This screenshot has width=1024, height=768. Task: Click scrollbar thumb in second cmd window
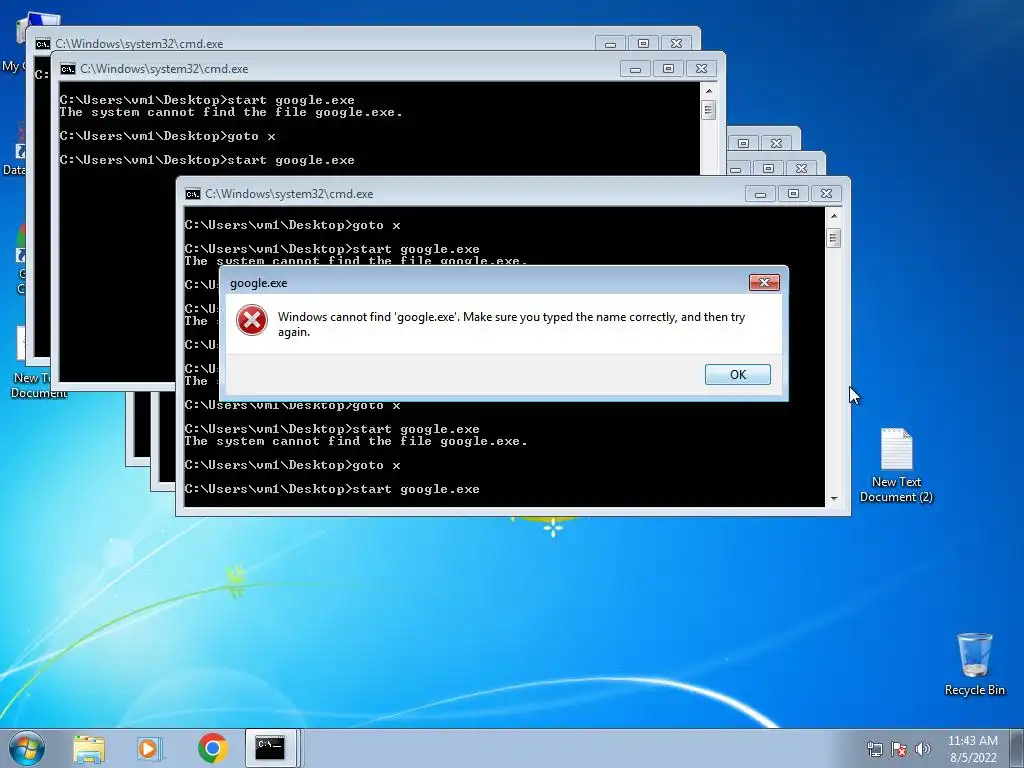tap(709, 110)
